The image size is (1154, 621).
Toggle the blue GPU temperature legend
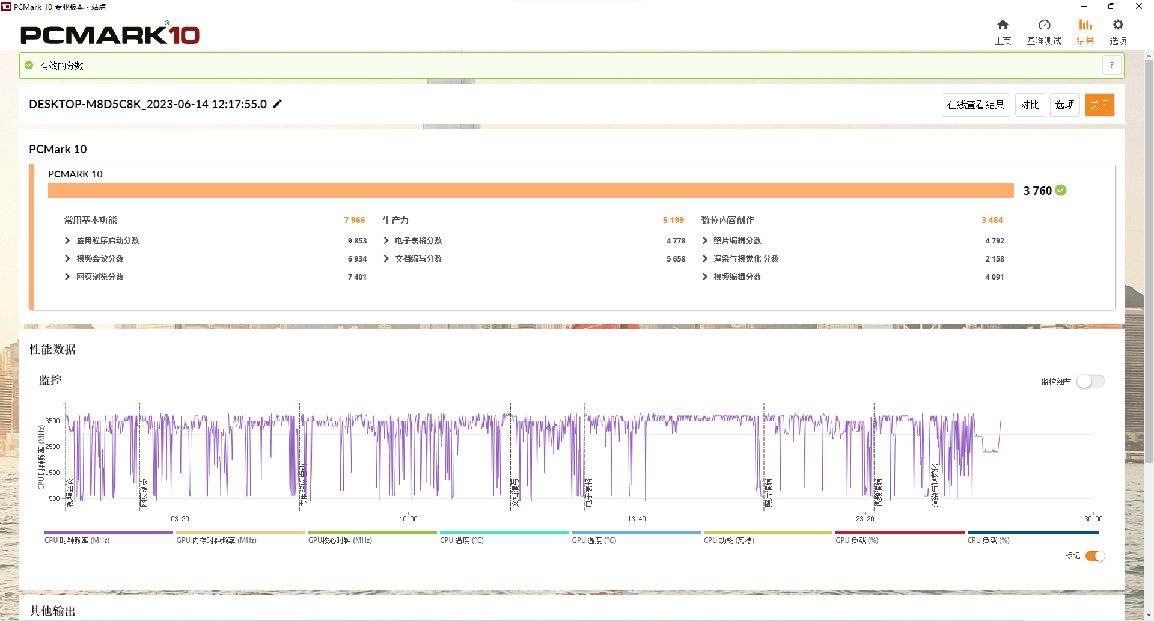[636, 537]
